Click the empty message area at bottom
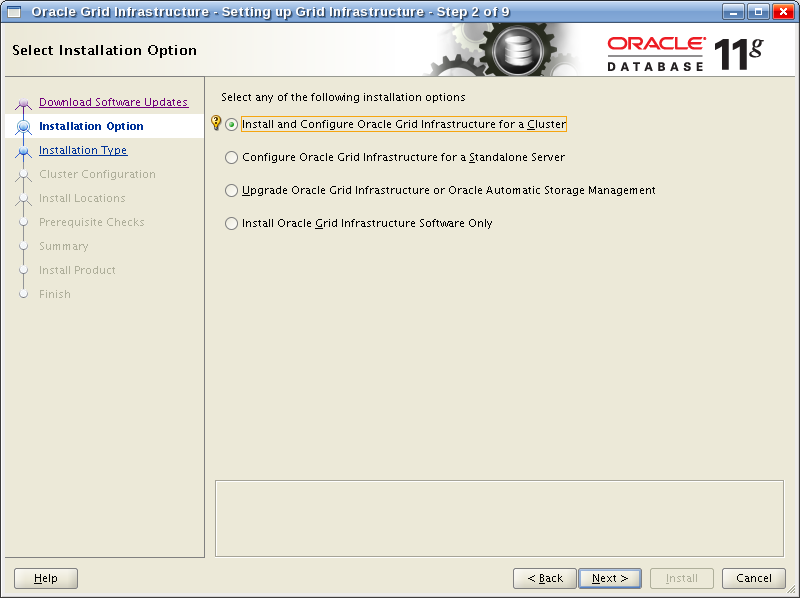 (499, 518)
